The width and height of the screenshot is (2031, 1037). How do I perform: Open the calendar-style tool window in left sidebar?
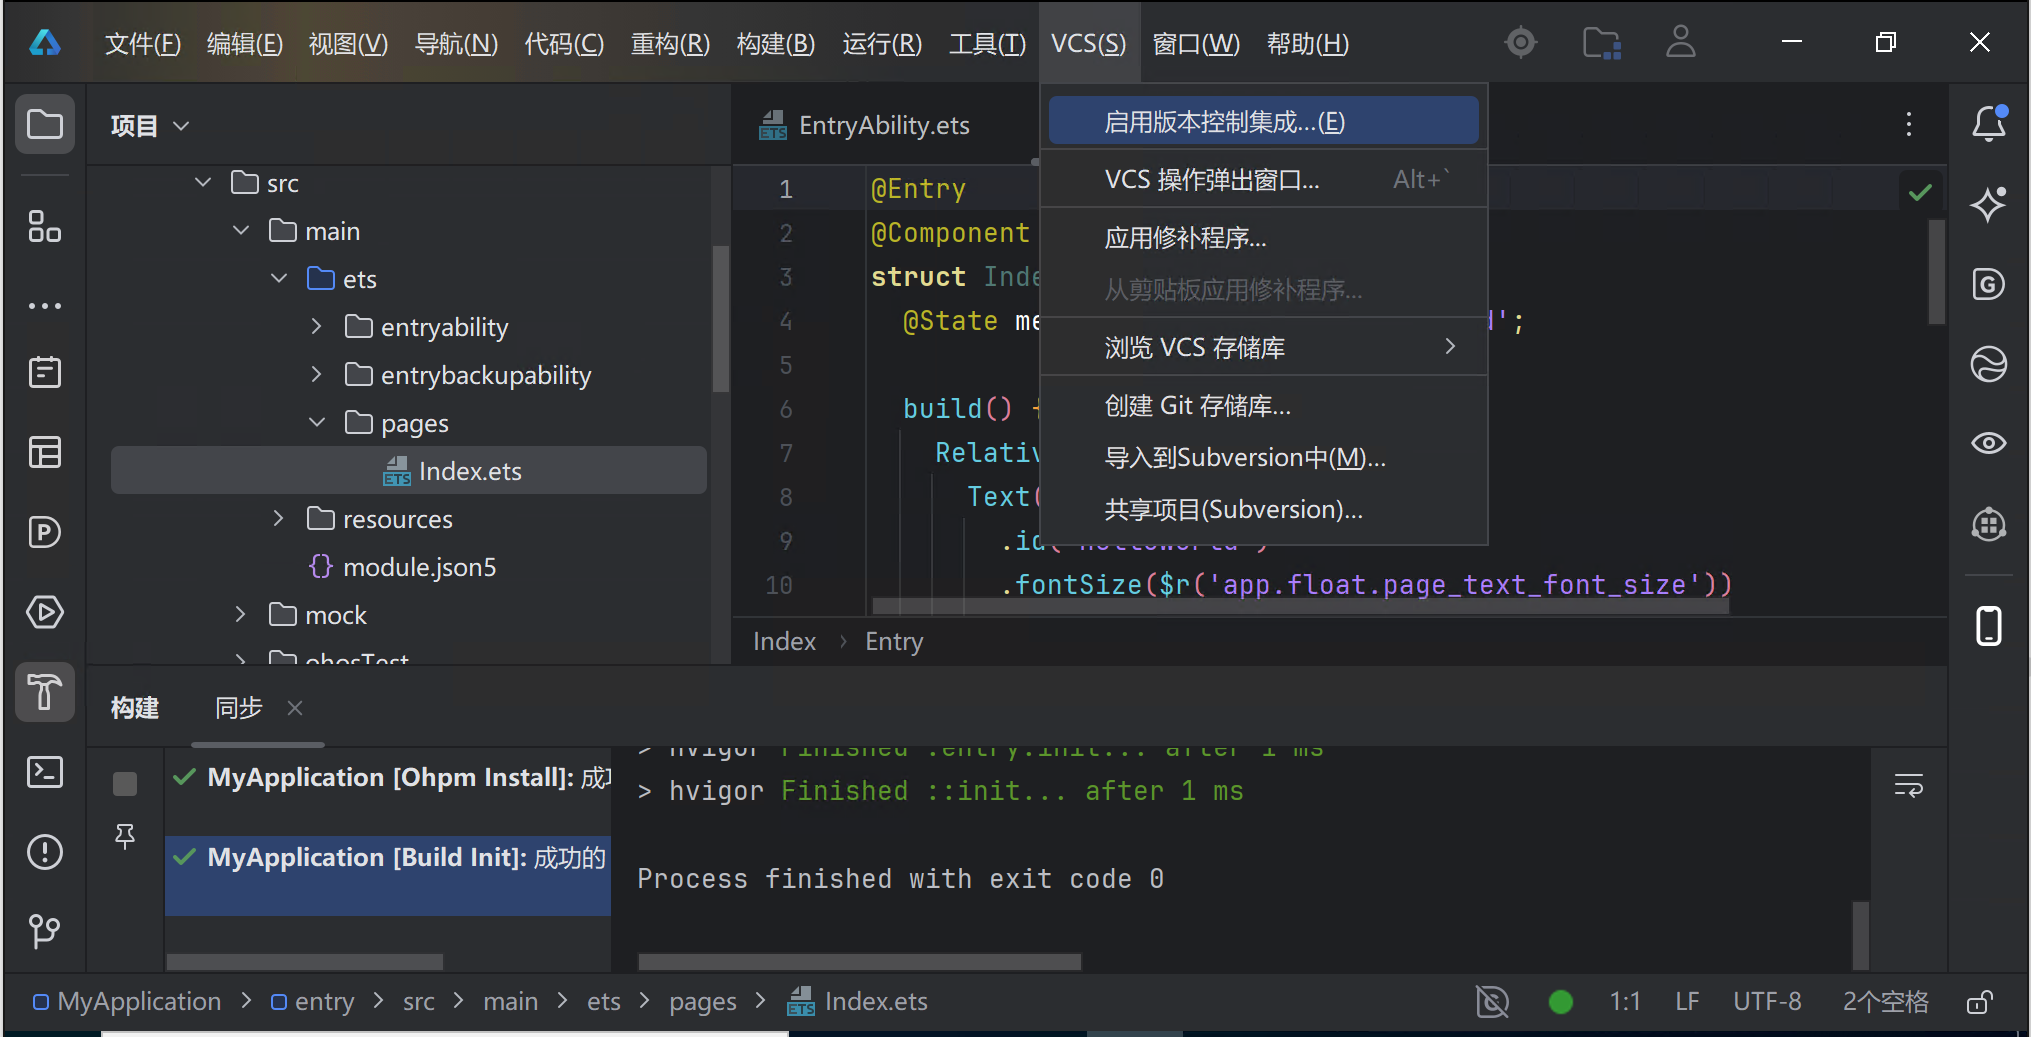point(45,372)
